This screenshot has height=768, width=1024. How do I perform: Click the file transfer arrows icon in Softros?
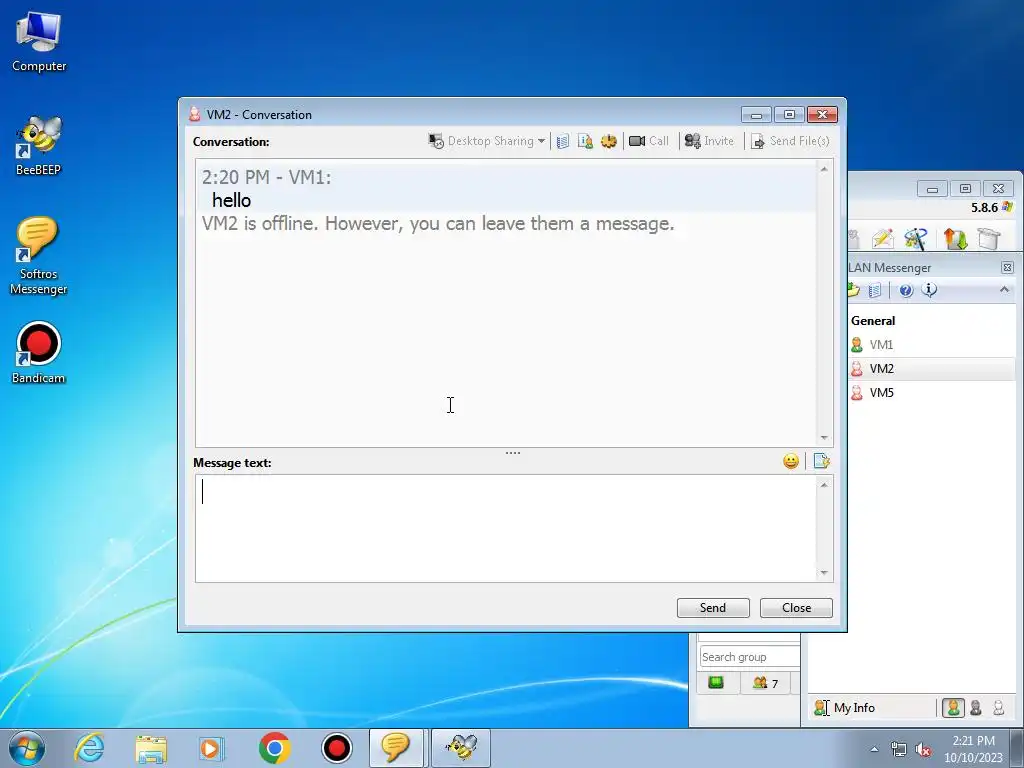(x=955, y=238)
